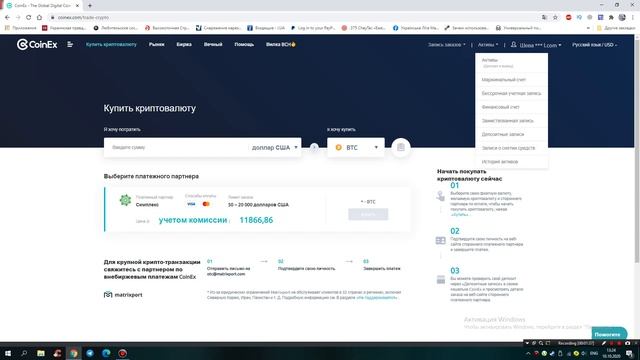Select Финансовый счет menu entry
Viewport: 640px width, 360px height.
[x=511, y=107]
